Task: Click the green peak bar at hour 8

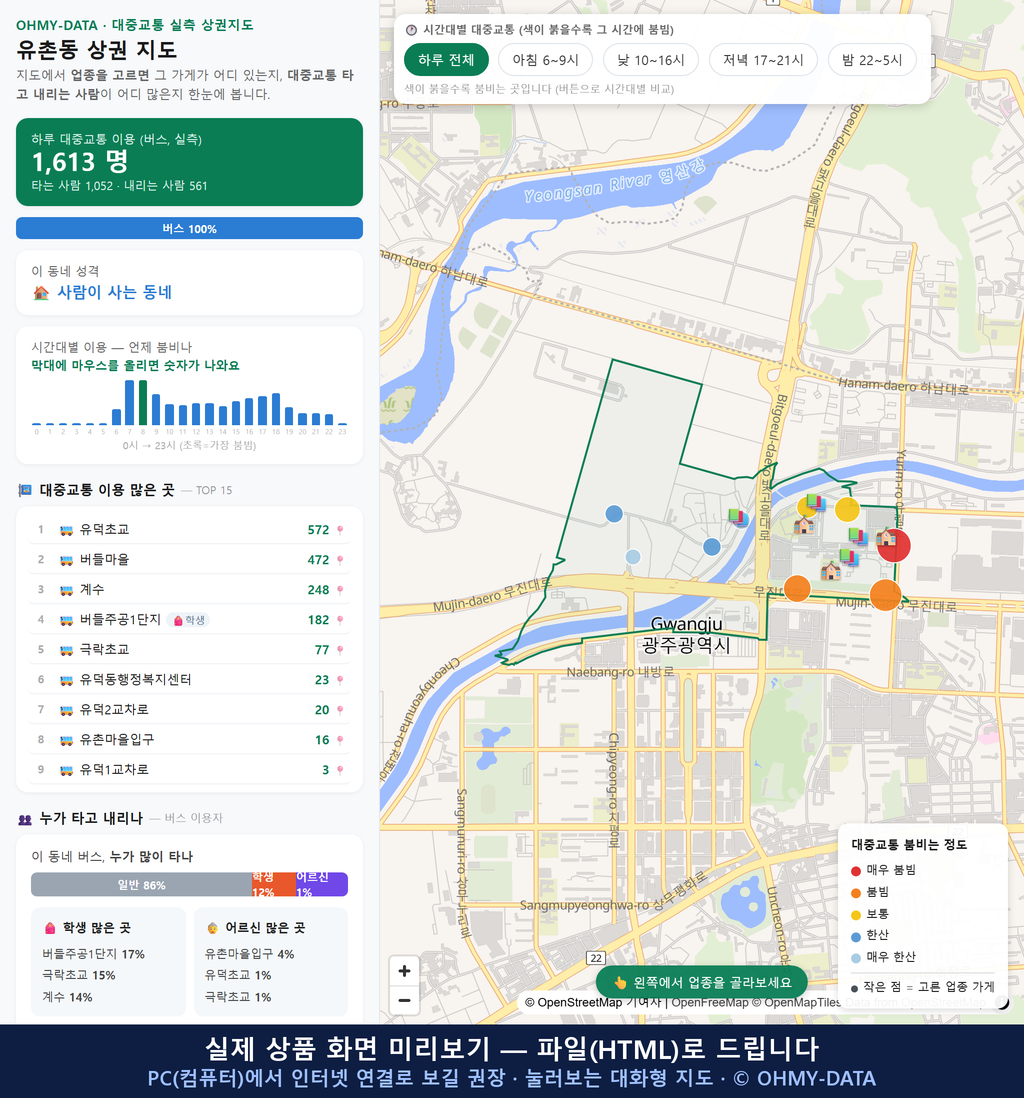Action: [143, 402]
